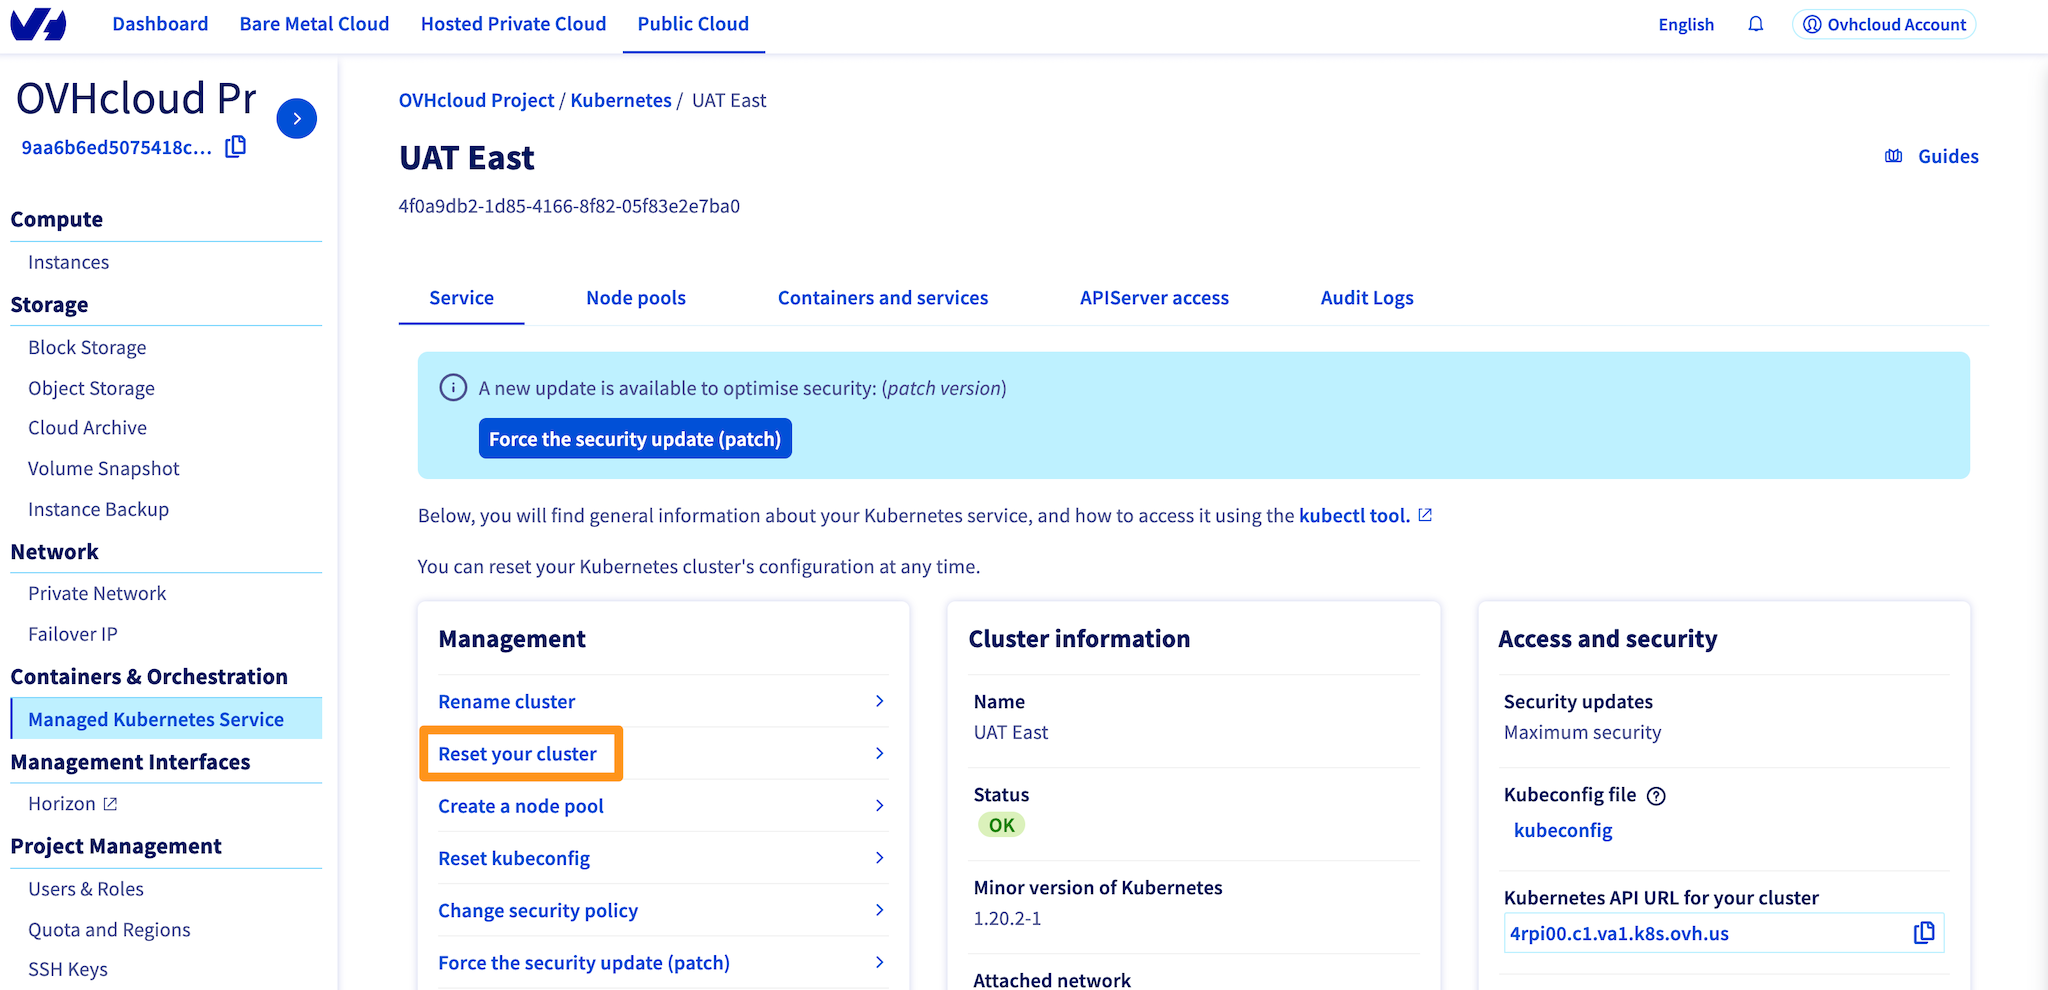Viewport: 2048px width, 990px height.
Task: Click the Kubeconfig file help icon
Action: click(x=1656, y=796)
